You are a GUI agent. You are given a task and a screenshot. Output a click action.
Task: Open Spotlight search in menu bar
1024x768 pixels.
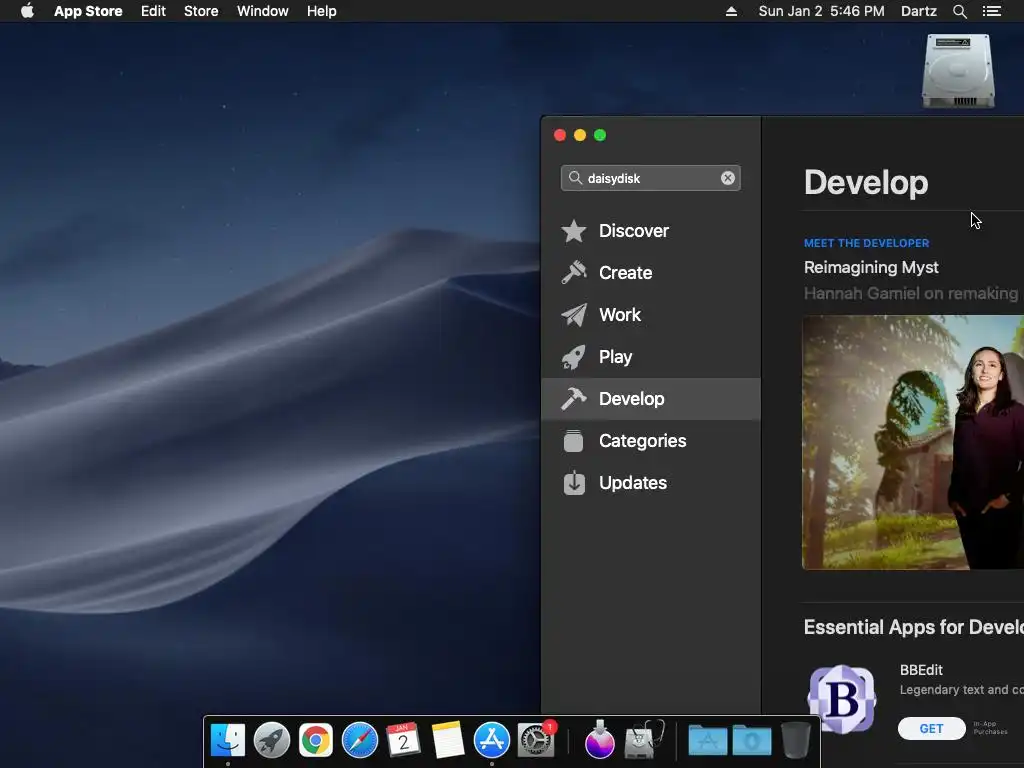(959, 11)
